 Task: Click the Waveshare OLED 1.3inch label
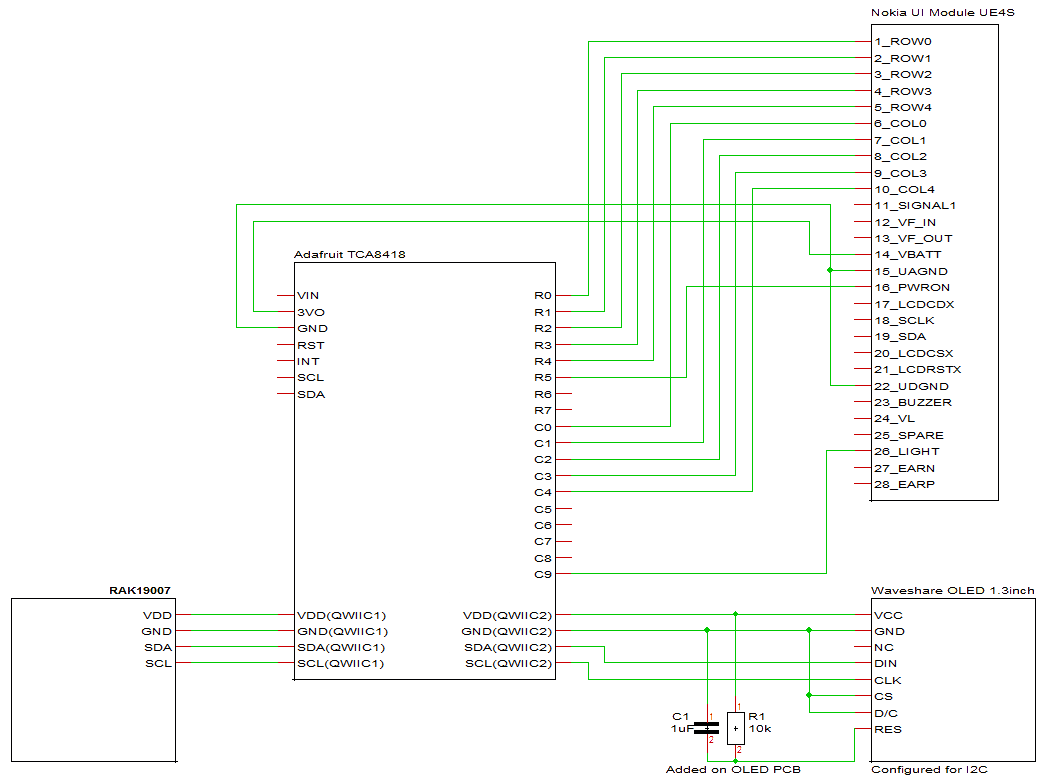tap(952, 591)
